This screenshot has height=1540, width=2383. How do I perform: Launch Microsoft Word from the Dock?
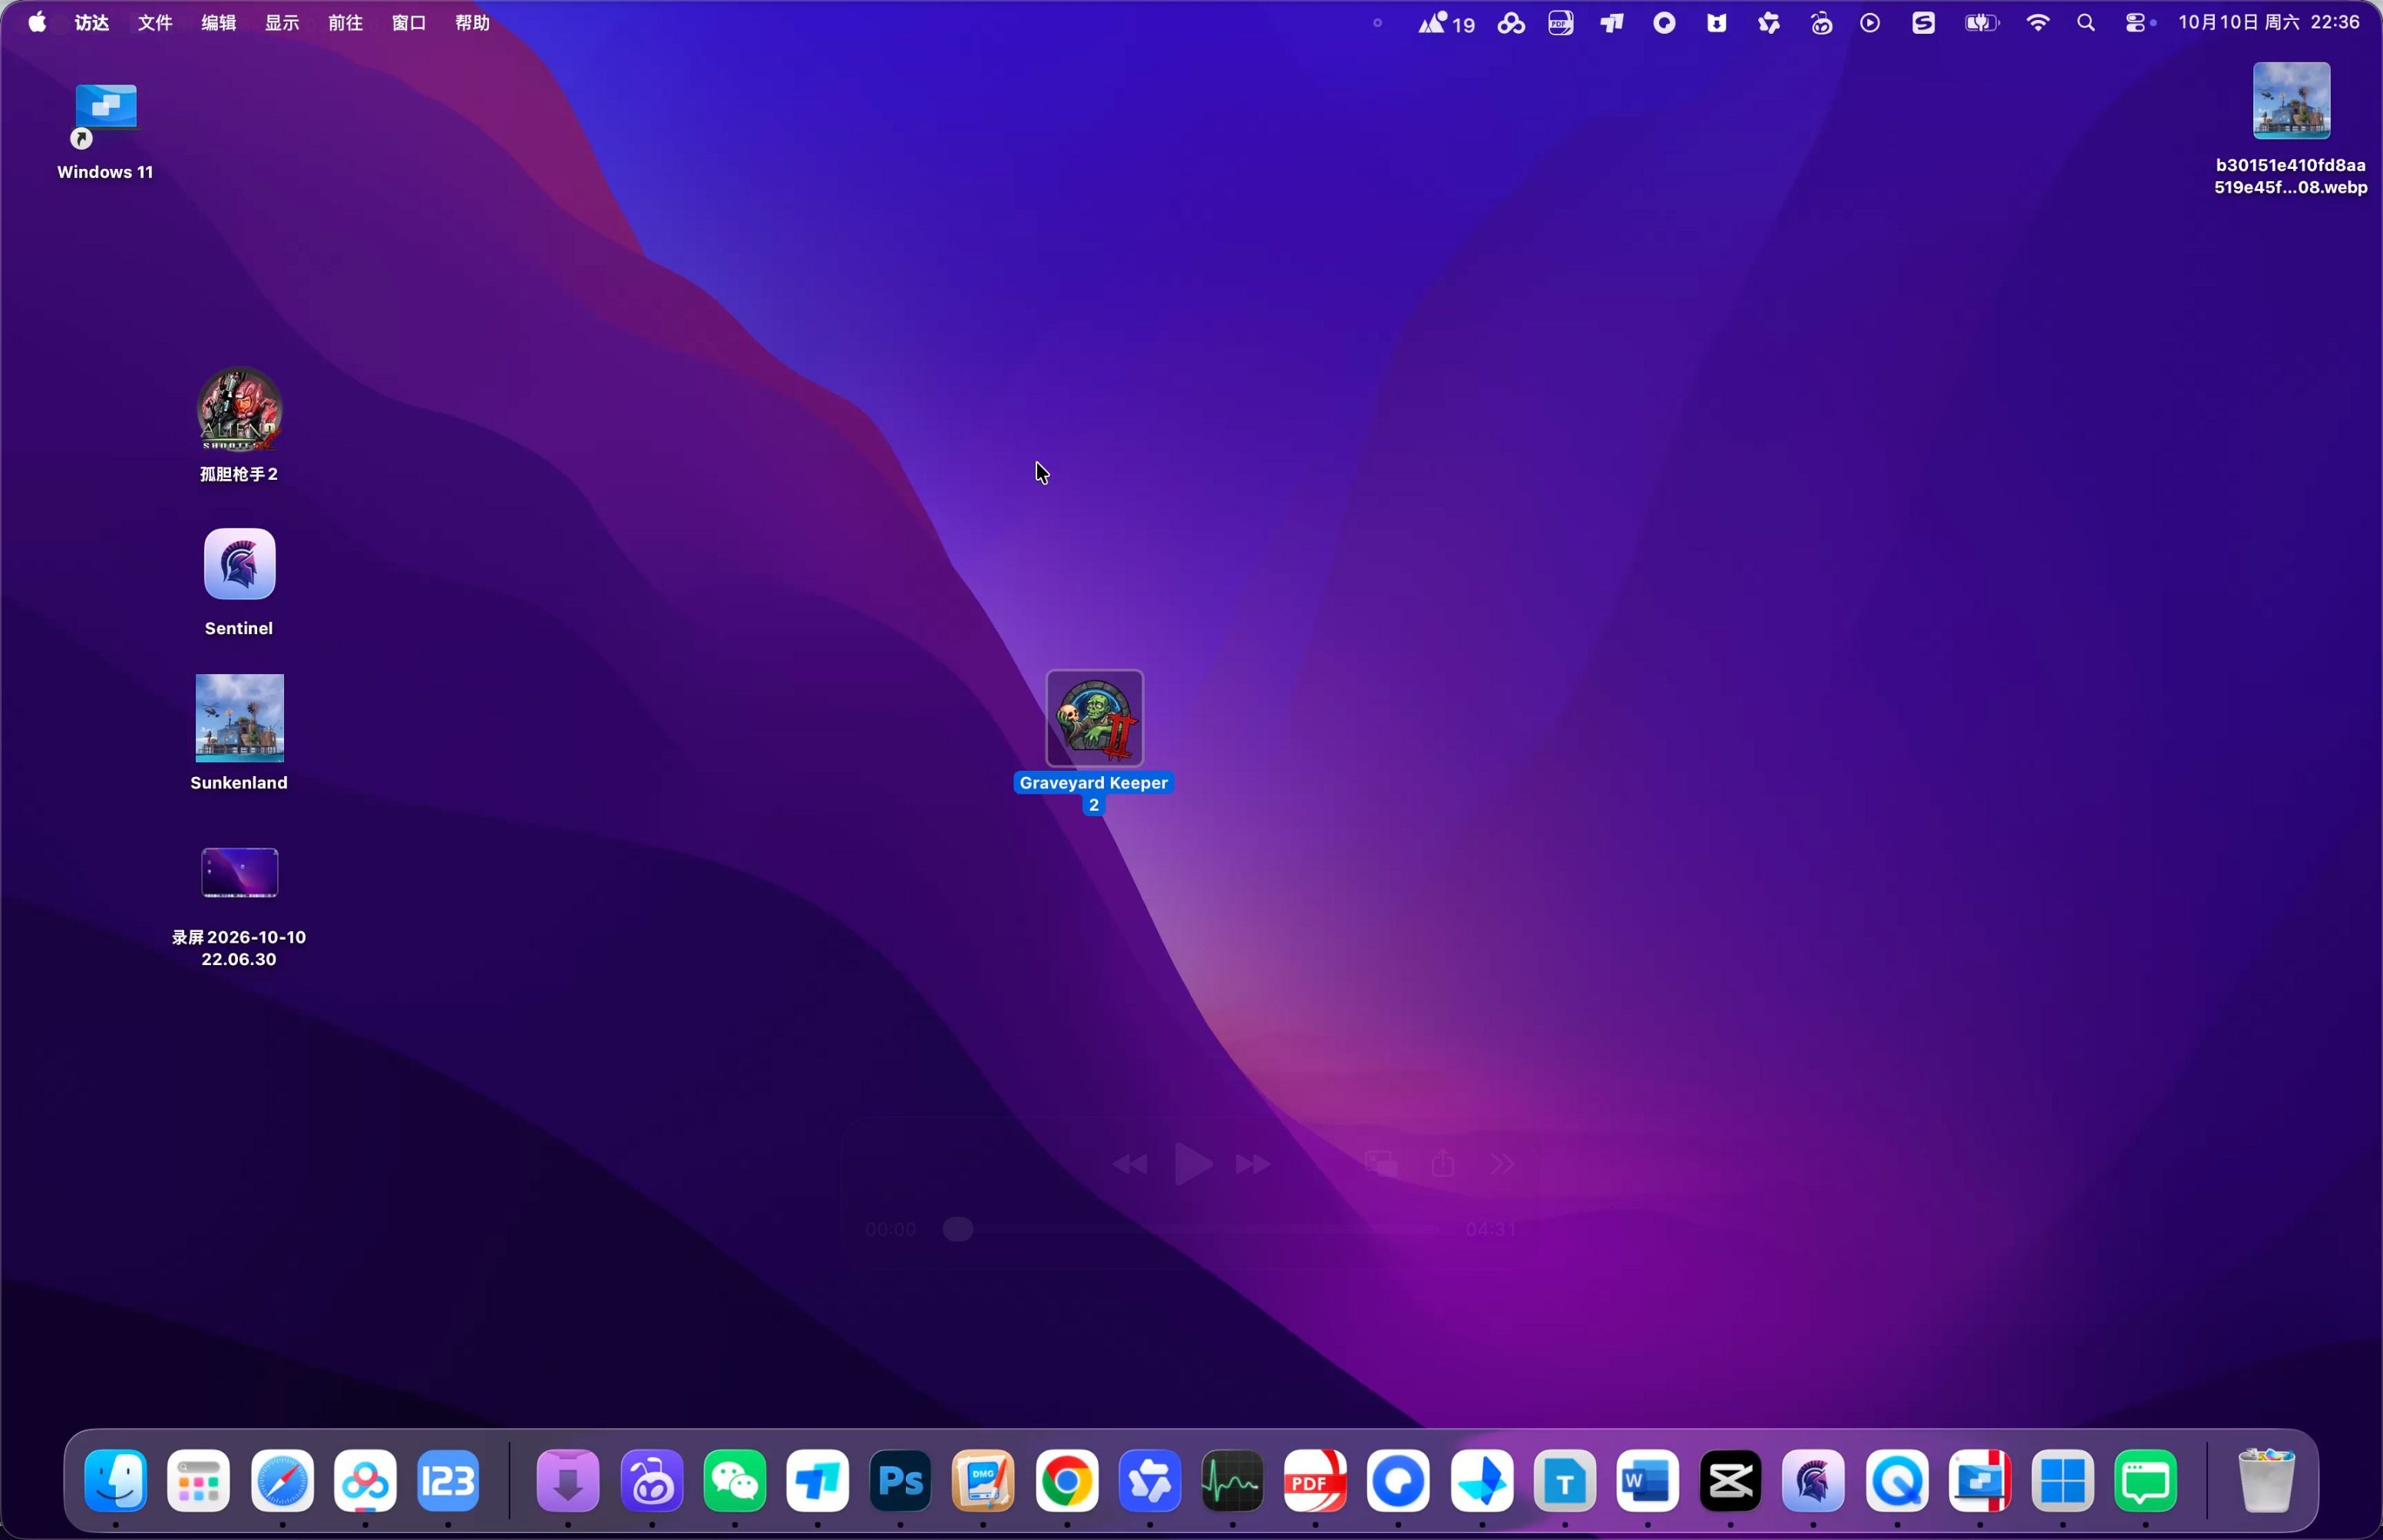(x=1648, y=1481)
